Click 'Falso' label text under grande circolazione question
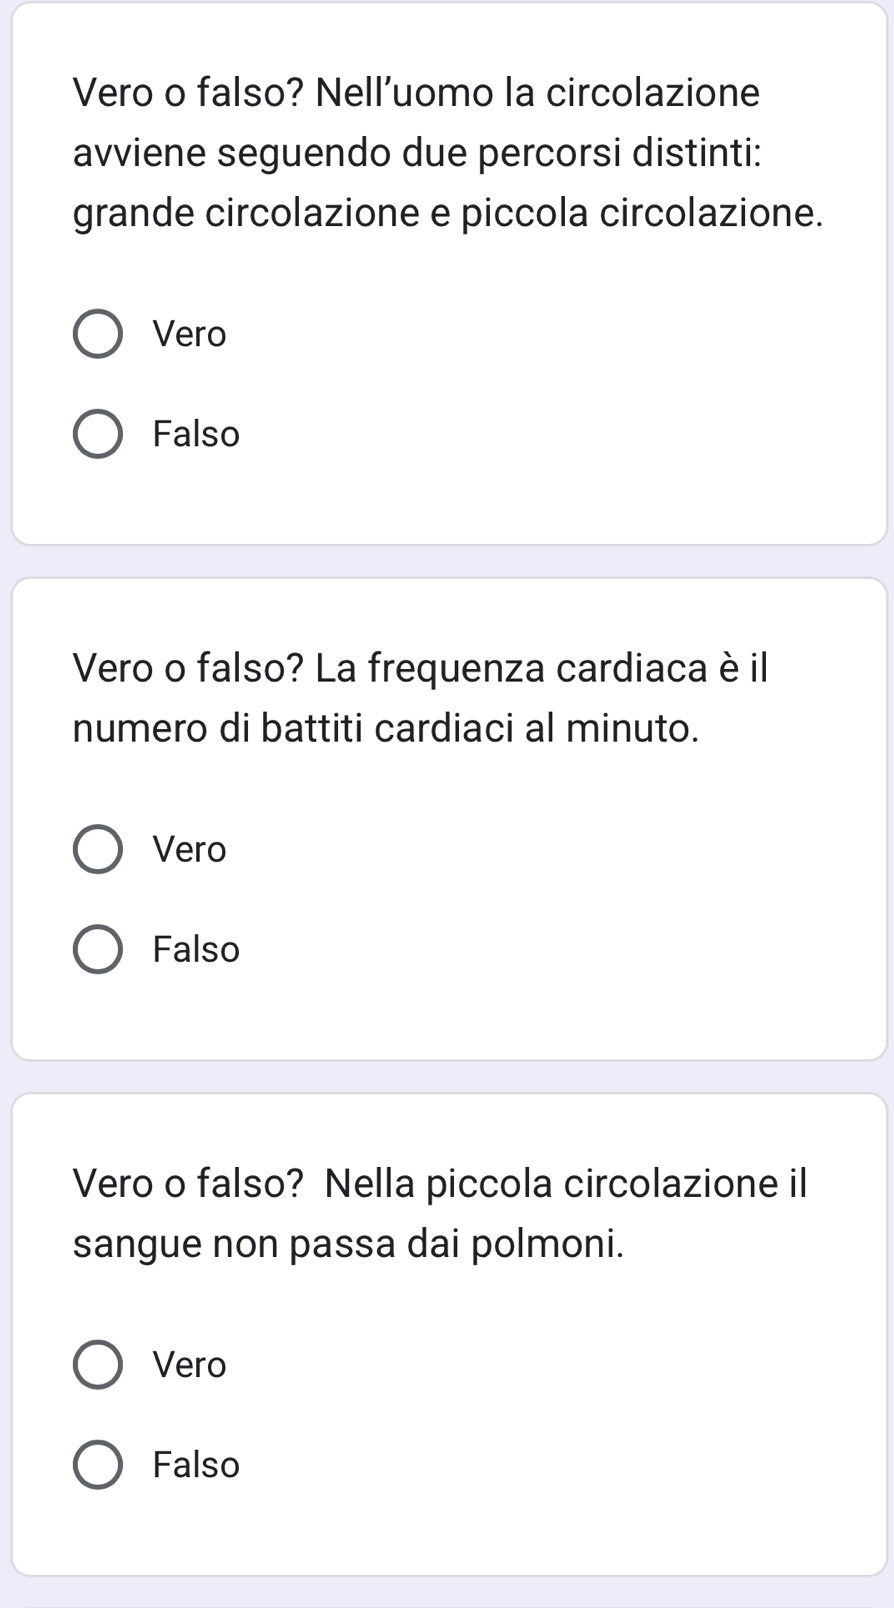This screenshot has width=894, height=1608. pyautogui.click(x=196, y=434)
